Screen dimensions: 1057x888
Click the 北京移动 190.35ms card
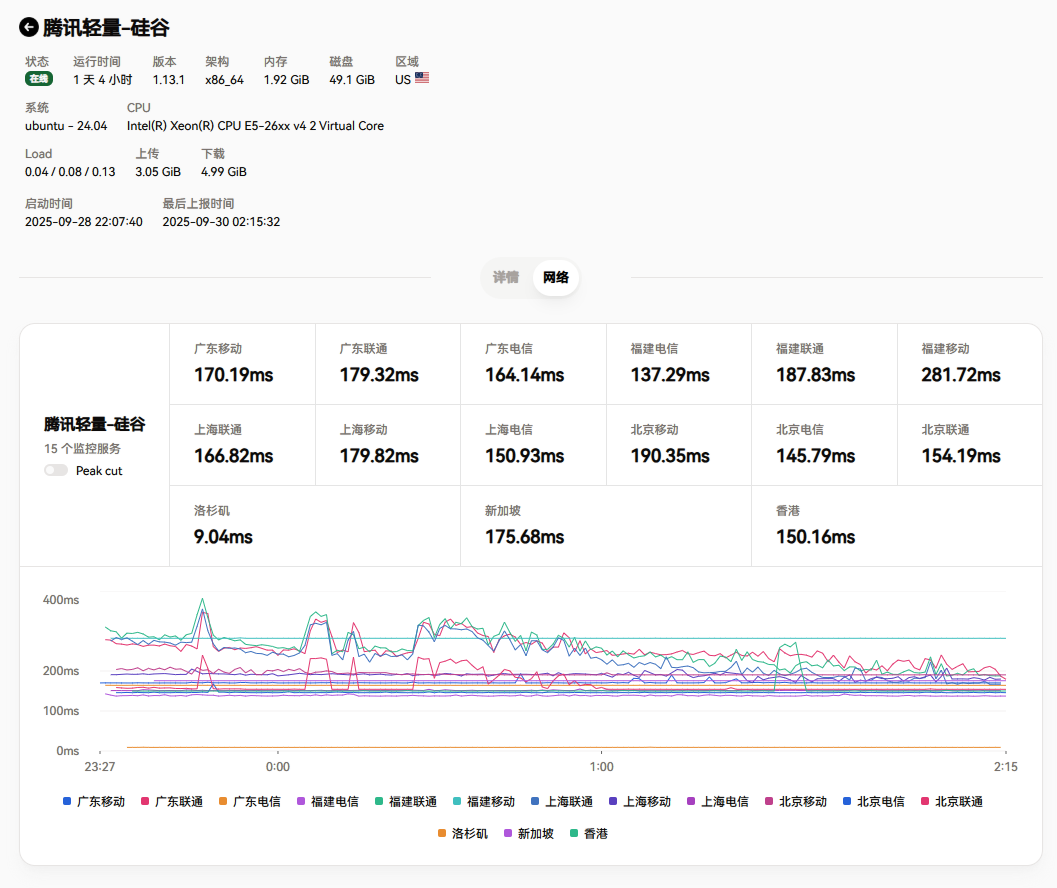click(x=678, y=445)
